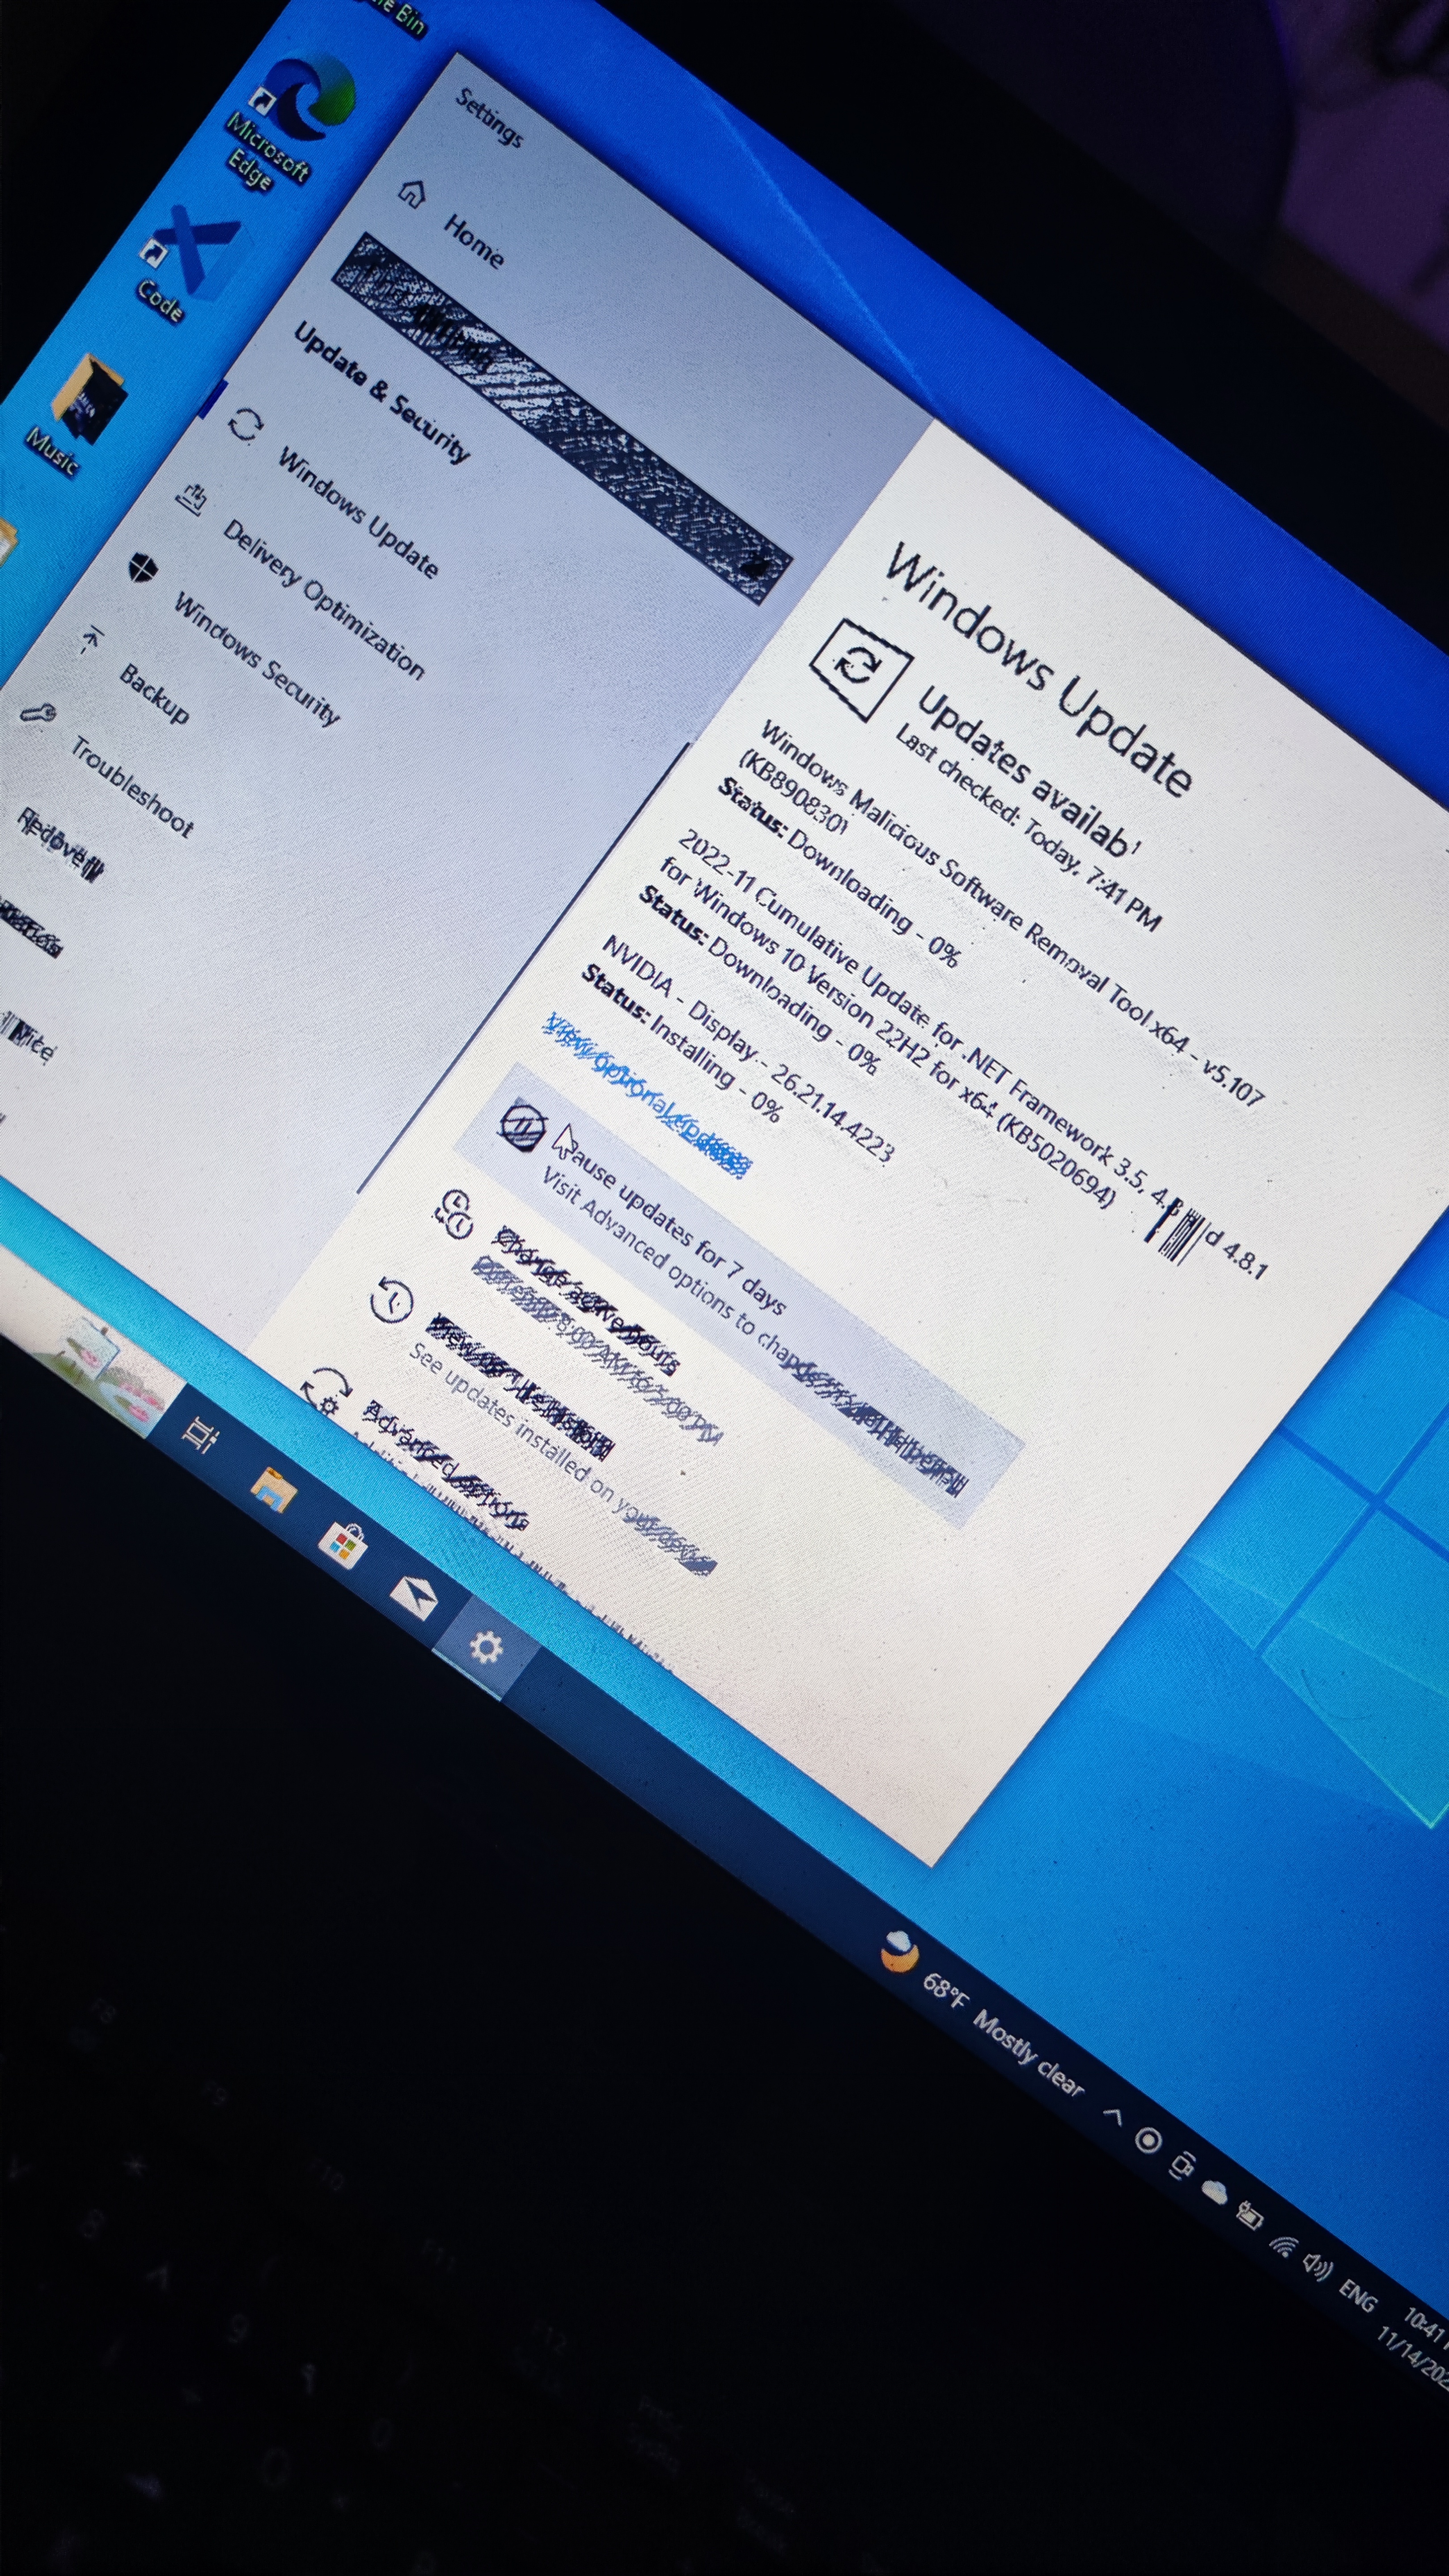
Task: Open the Music folder on the desktop
Action: [78, 415]
